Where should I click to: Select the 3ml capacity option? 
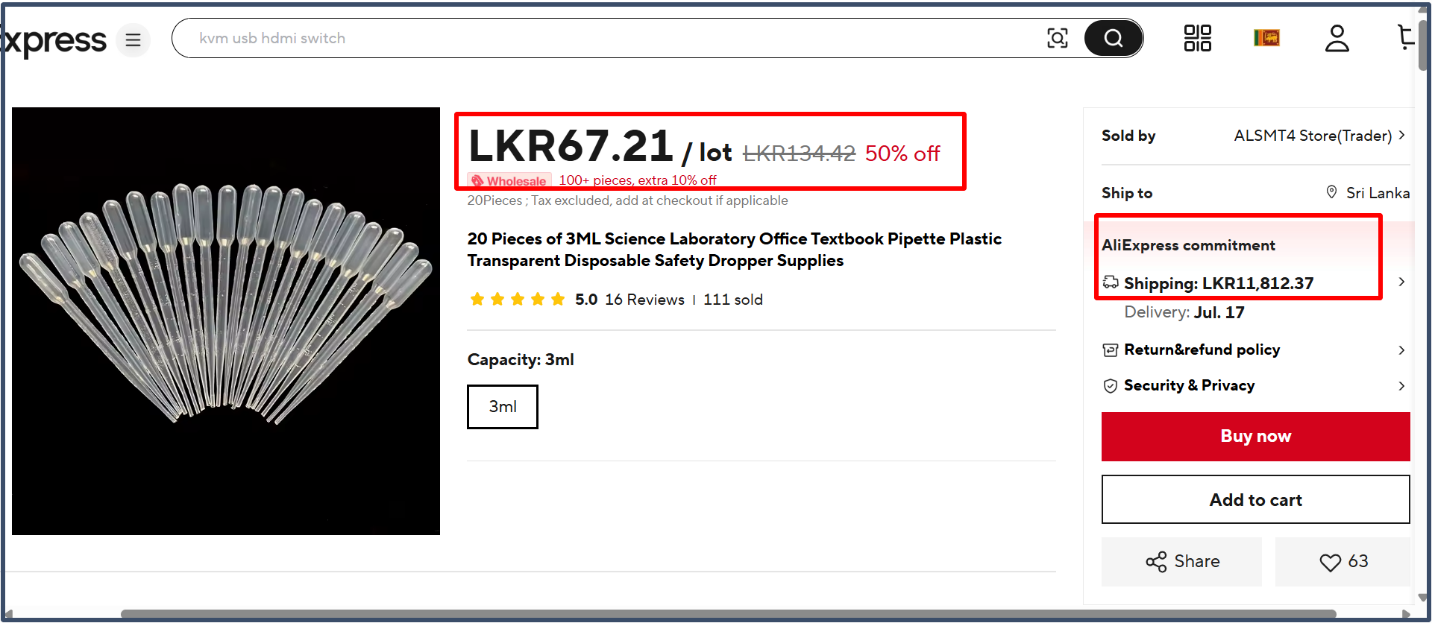click(x=503, y=407)
